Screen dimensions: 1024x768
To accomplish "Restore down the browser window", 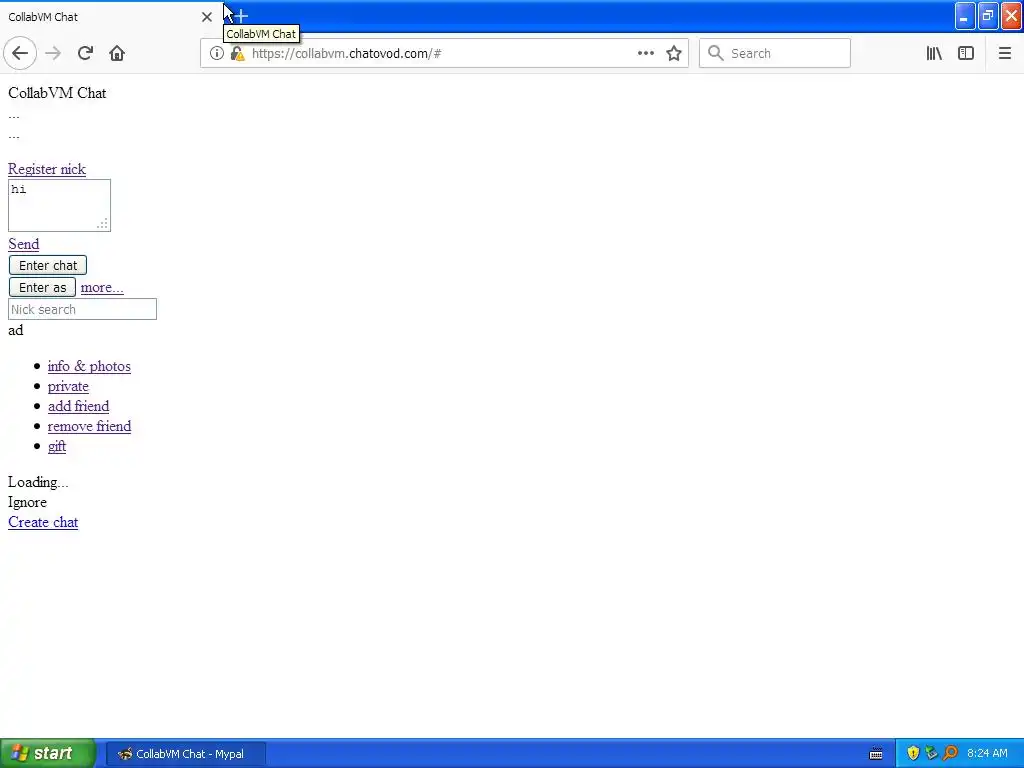I will [988, 17].
